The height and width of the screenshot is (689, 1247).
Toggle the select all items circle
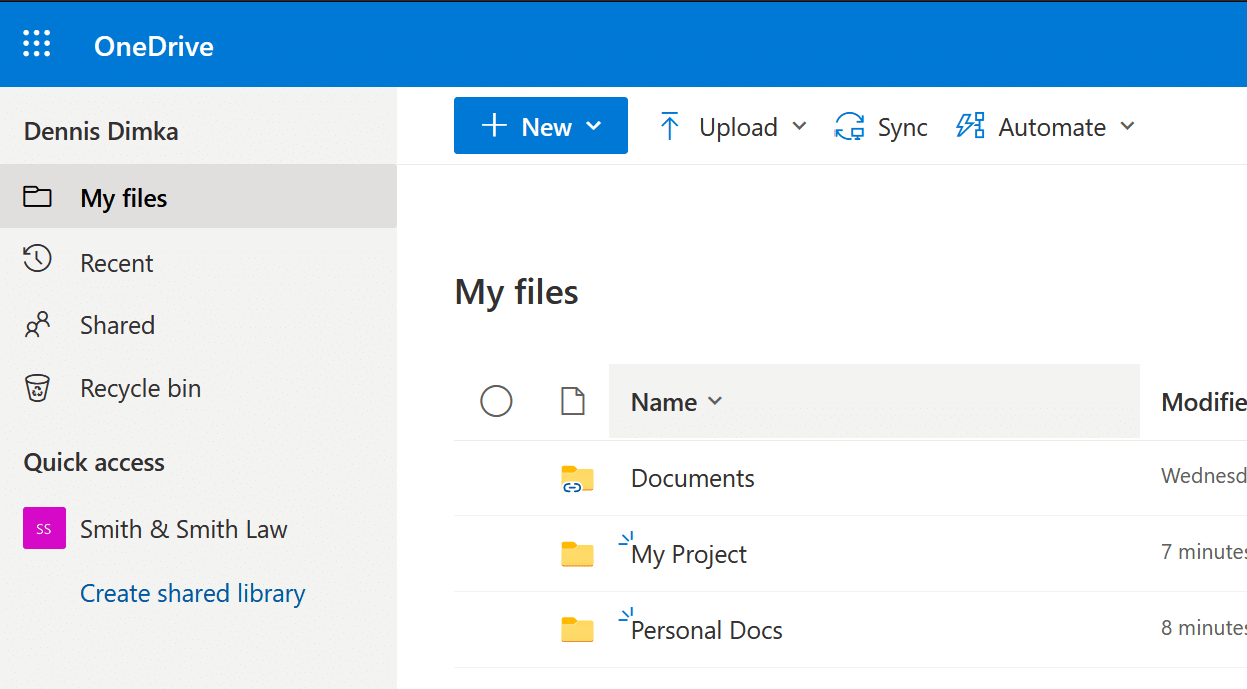point(496,401)
